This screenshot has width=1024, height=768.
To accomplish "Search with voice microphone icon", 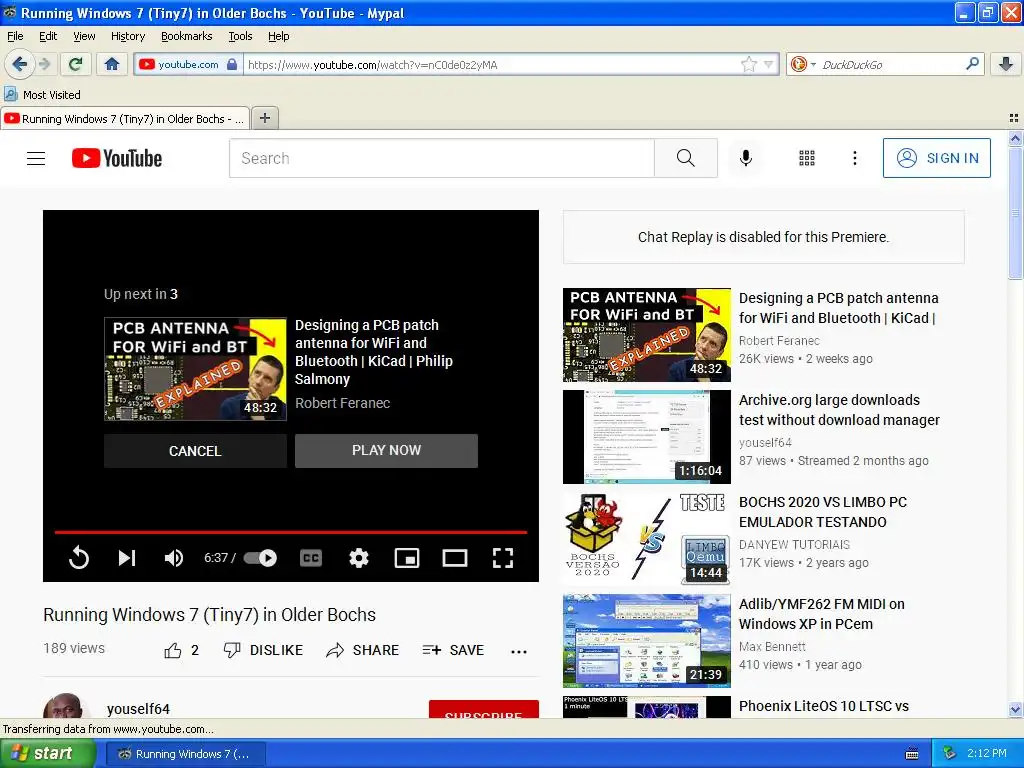I will pyautogui.click(x=746, y=158).
